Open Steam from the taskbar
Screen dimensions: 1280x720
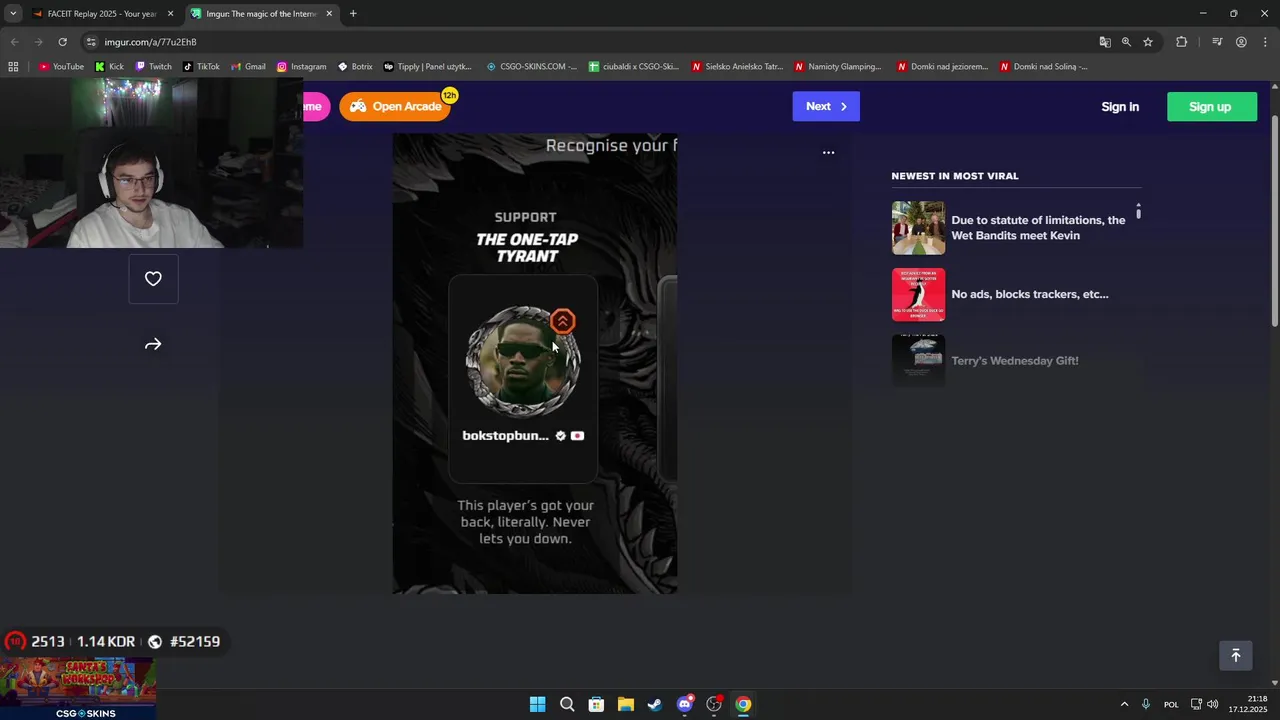coord(655,704)
